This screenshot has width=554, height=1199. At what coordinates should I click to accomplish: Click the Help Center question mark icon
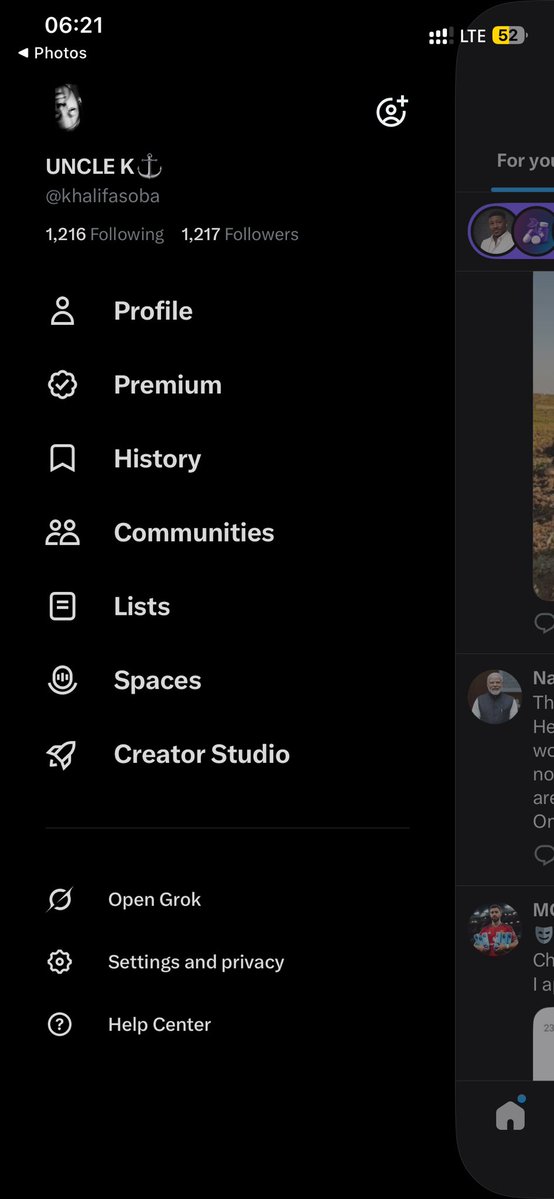(x=60, y=1025)
